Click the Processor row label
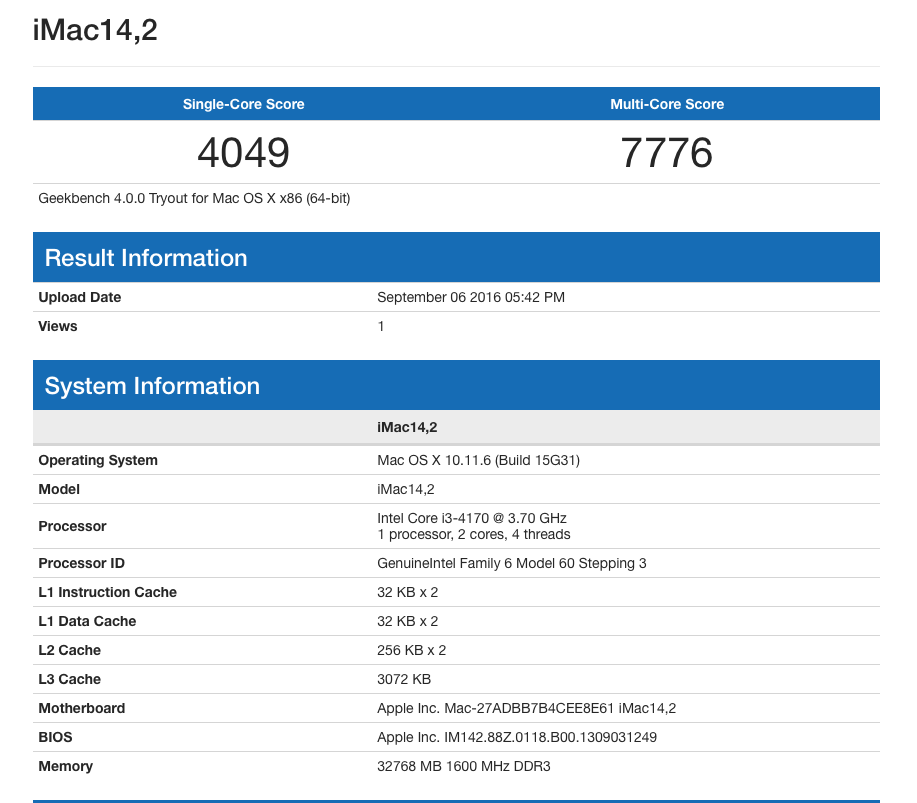Image resolution: width=917 pixels, height=803 pixels. pos(72,526)
